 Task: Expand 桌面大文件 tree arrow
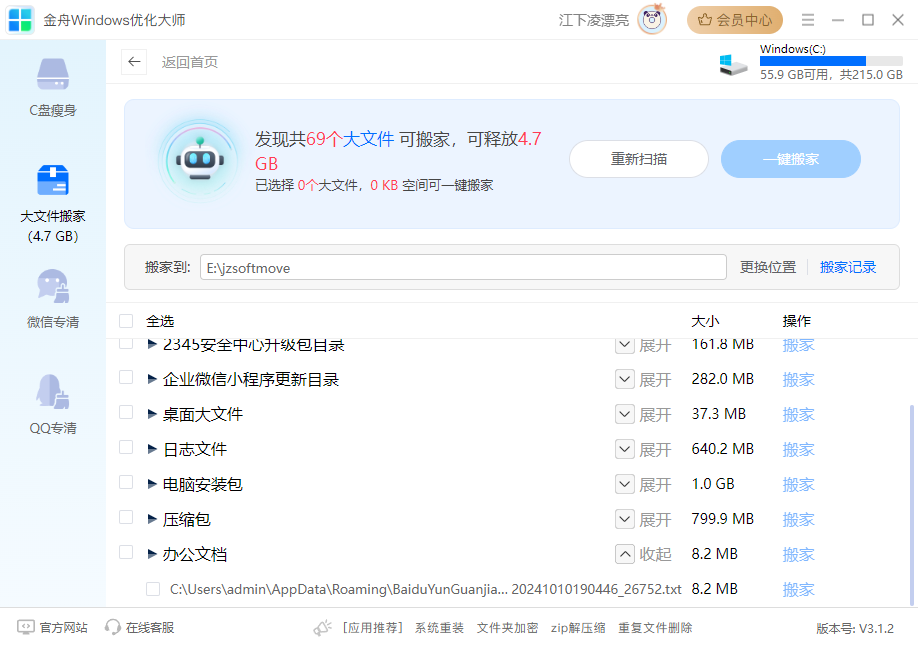(x=152, y=414)
